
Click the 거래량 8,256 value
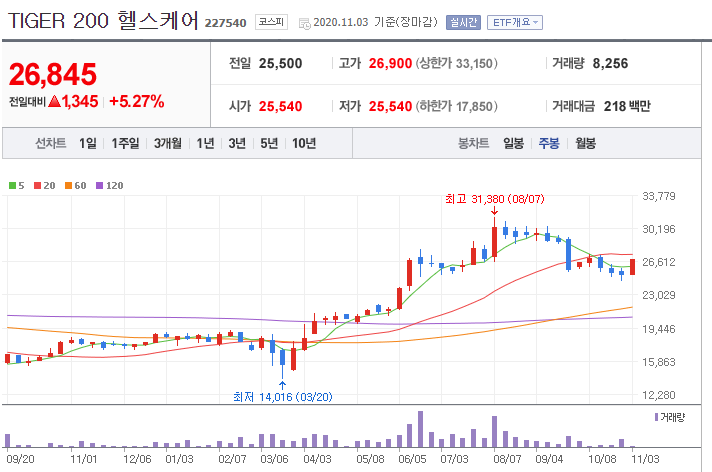coord(610,64)
